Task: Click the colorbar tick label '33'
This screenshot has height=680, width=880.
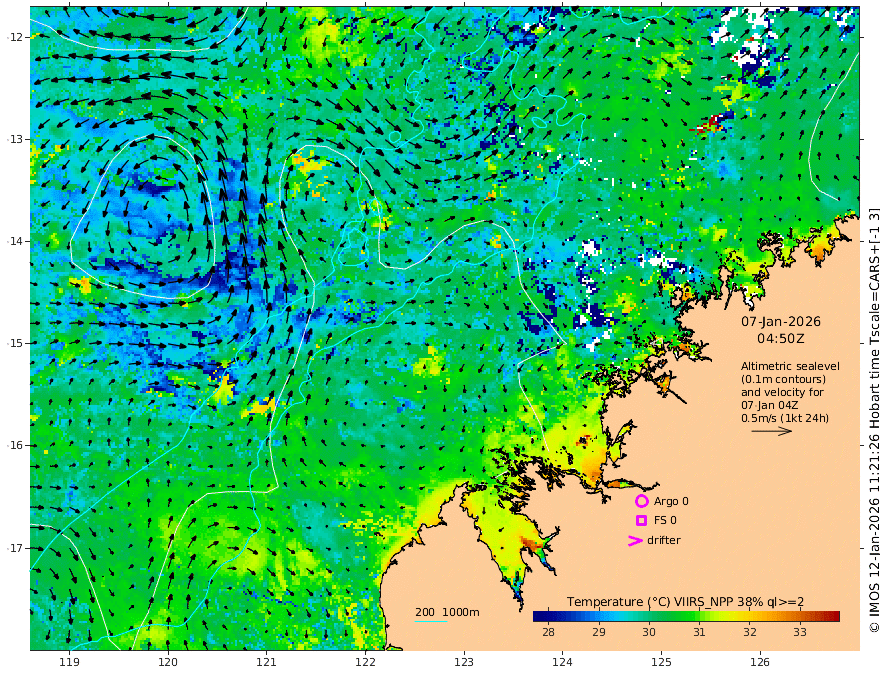Action: (800, 632)
